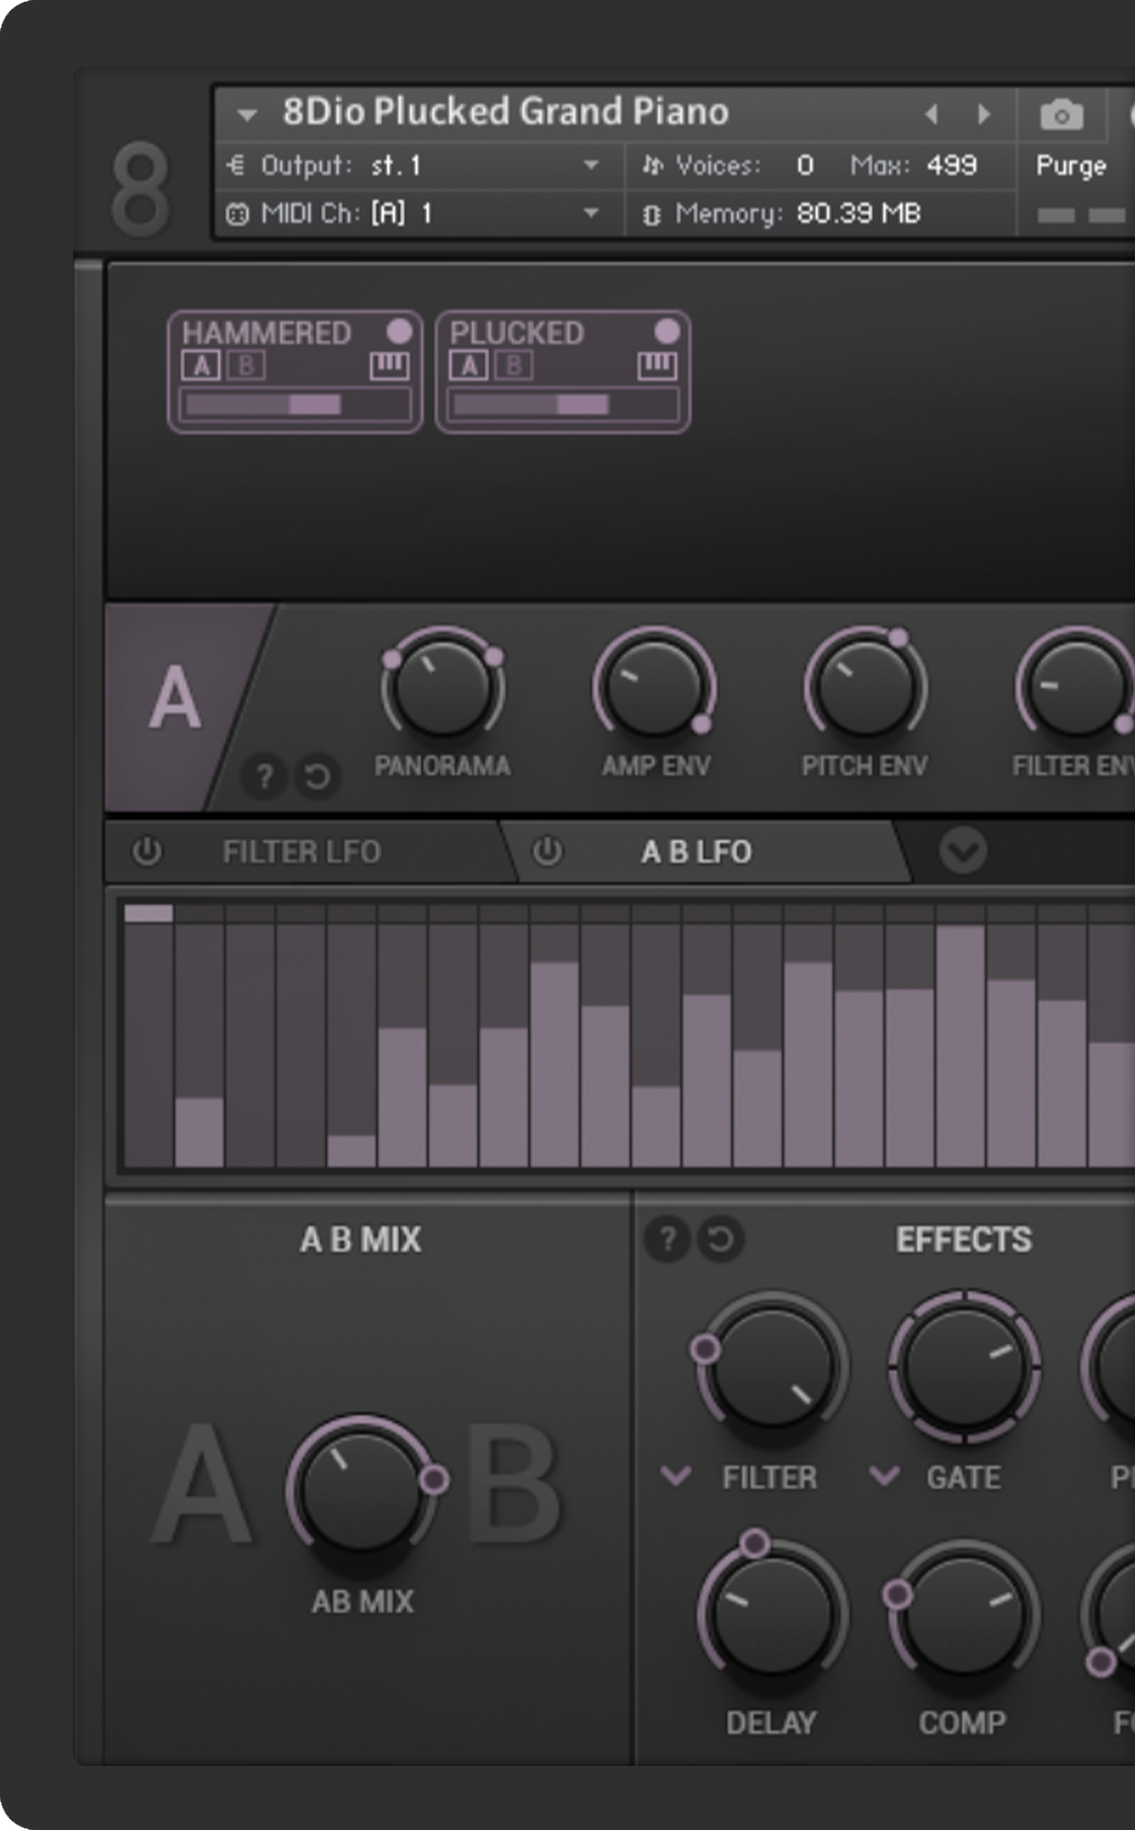Expand the LFO options chevron button
The width and height of the screenshot is (1135, 1830).
tap(963, 851)
